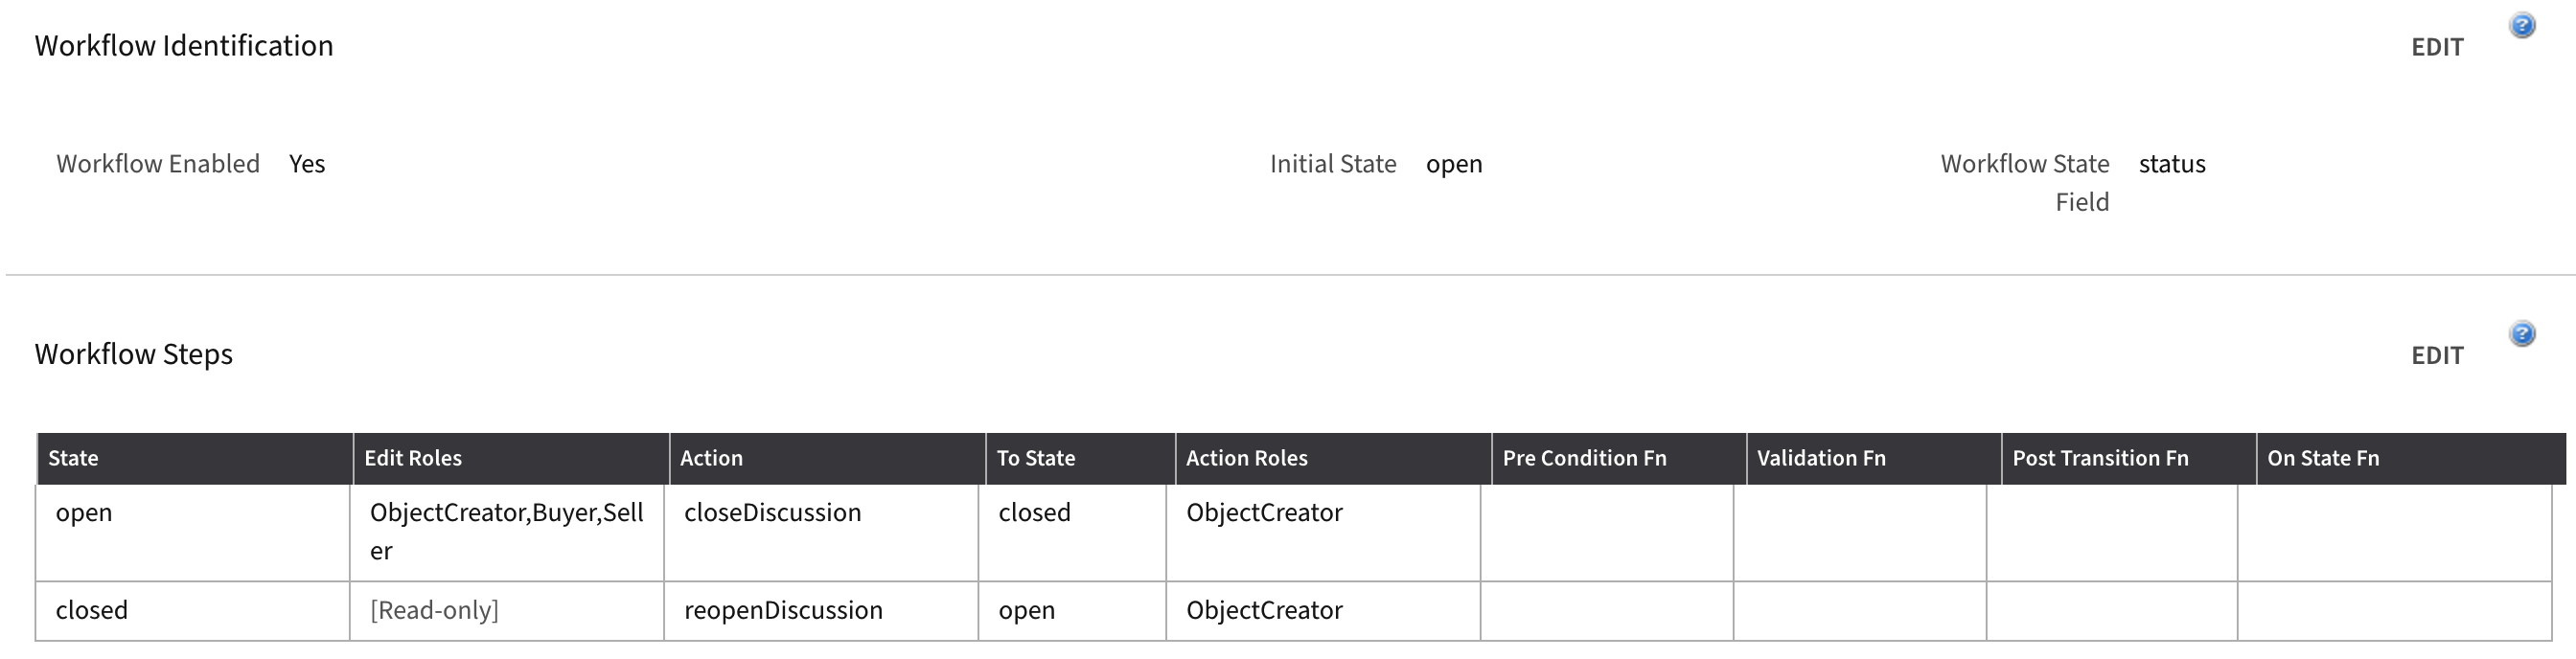Image resolution: width=2576 pixels, height=659 pixels.
Task: Select the Action Roles column header
Action: (1333, 458)
